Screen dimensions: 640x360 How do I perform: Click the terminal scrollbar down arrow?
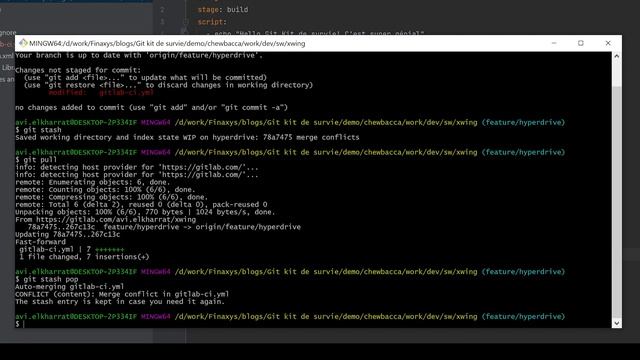(x=617, y=323)
